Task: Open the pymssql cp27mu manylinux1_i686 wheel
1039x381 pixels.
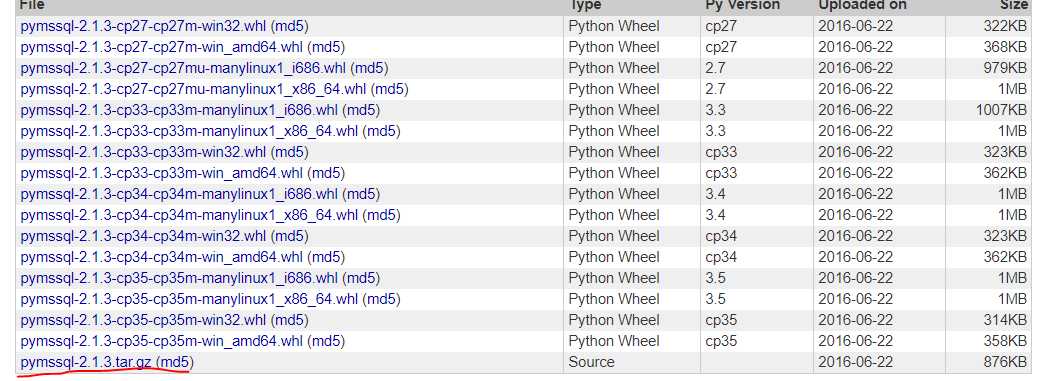Action: point(184,68)
